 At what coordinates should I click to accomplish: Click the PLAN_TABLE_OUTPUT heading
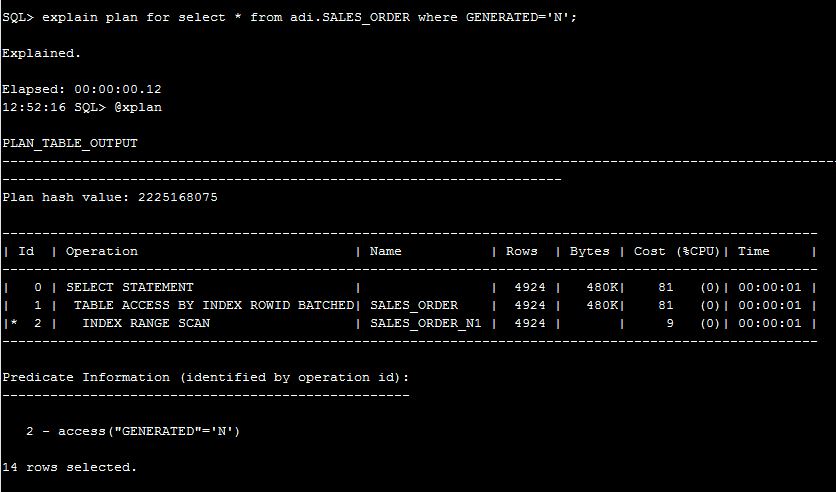[x=70, y=143]
